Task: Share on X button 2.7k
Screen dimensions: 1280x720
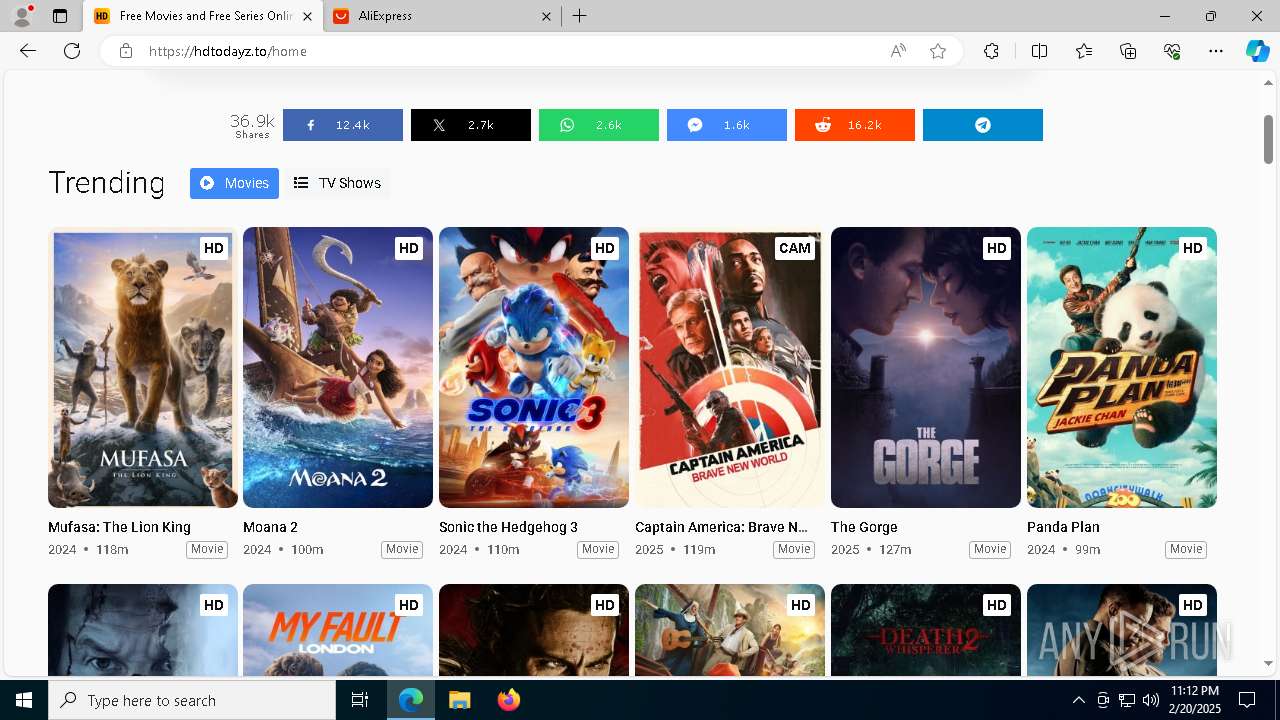Action: (471, 125)
